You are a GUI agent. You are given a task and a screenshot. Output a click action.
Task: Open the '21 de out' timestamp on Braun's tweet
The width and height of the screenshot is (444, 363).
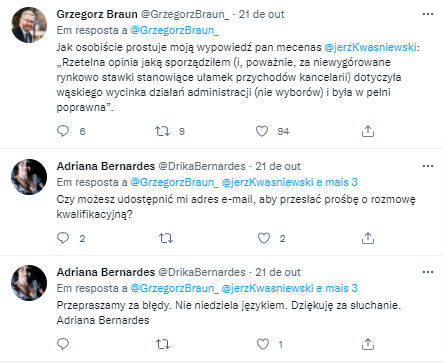262,14
